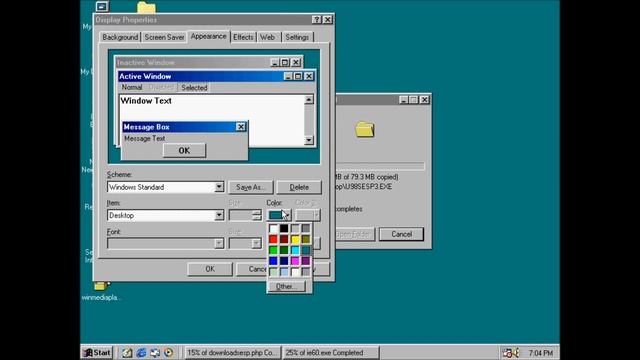The image size is (640, 360).
Task: Click Window Text in the preview
Action: click(x=146, y=101)
